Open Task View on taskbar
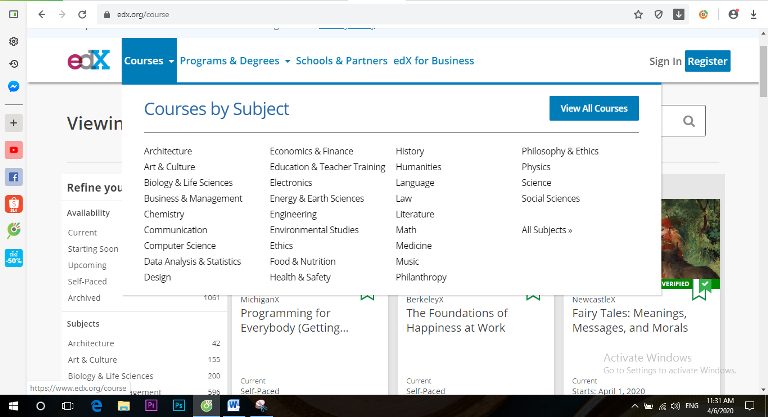768x417 pixels. [68, 406]
